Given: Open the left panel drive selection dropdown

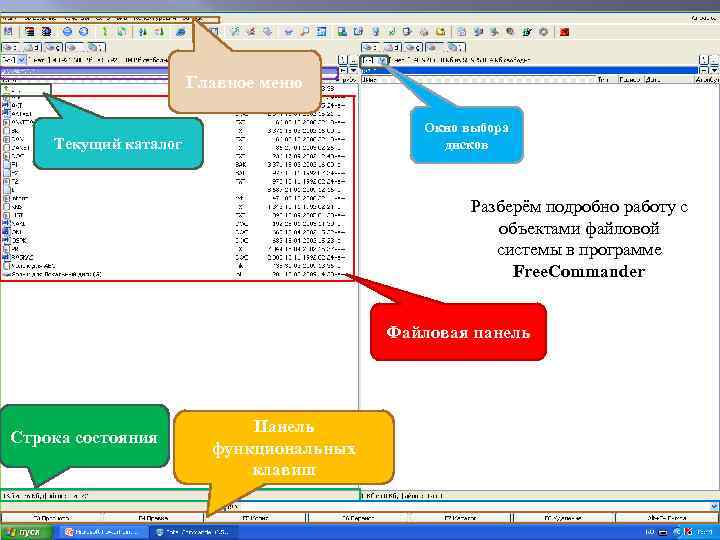Looking at the screenshot, I should point(22,60).
